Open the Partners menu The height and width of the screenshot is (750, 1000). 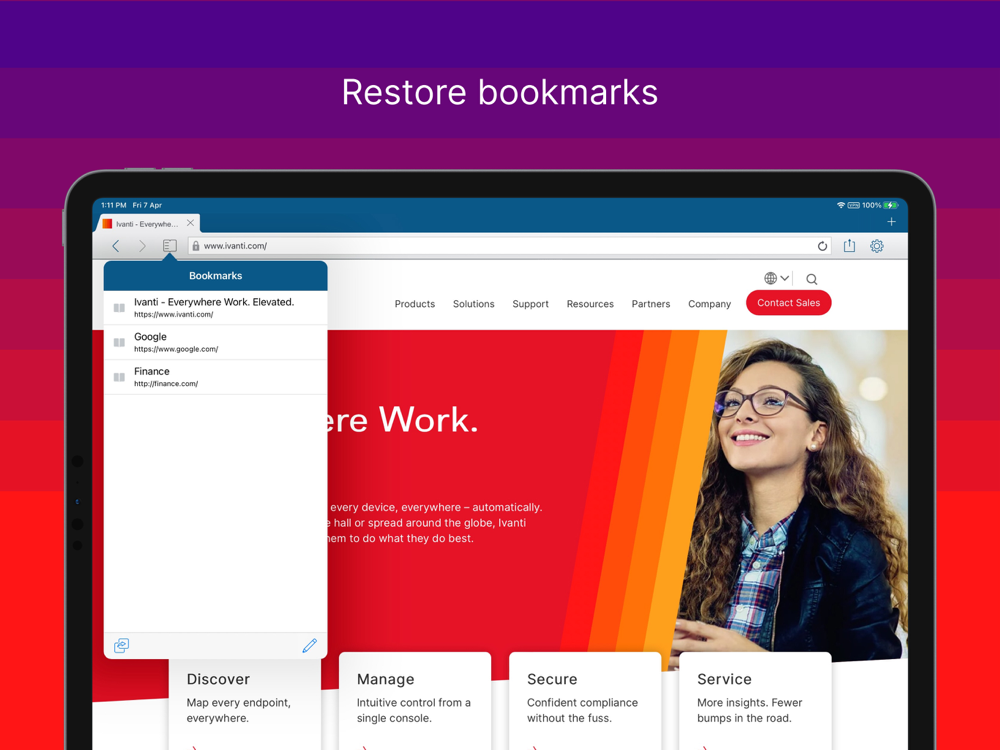coord(651,304)
